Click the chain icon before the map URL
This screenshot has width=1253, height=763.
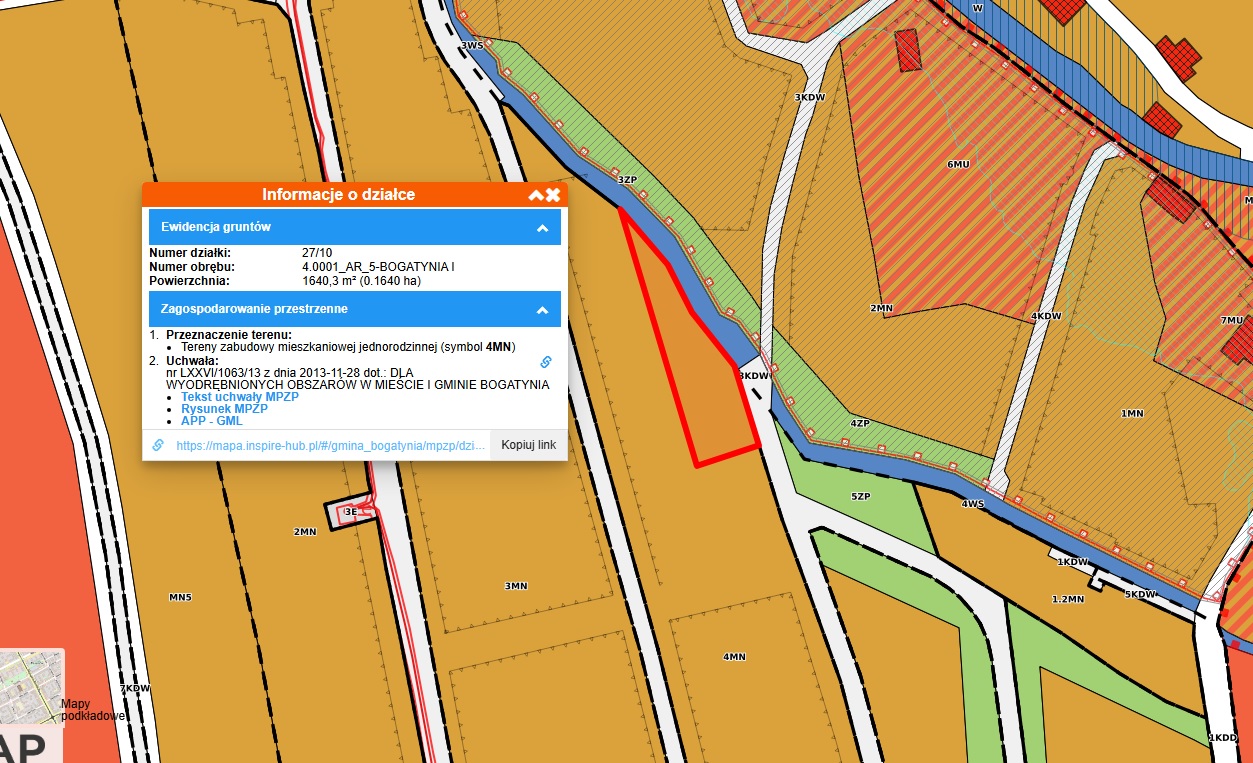[x=158, y=445]
